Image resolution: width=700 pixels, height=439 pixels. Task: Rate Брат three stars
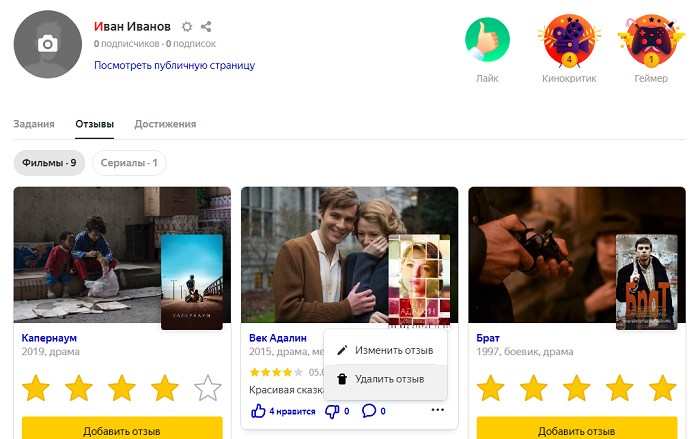click(x=577, y=388)
